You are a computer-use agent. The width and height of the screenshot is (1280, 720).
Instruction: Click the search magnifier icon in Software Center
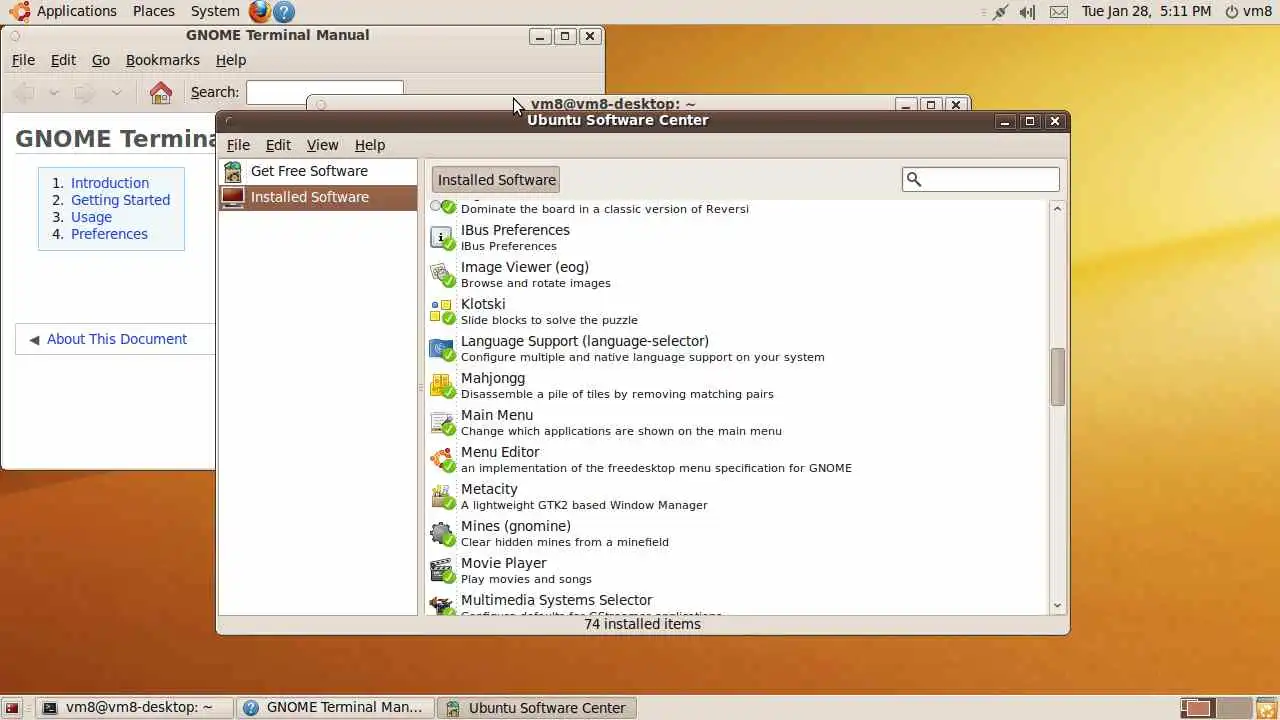tap(913, 179)
